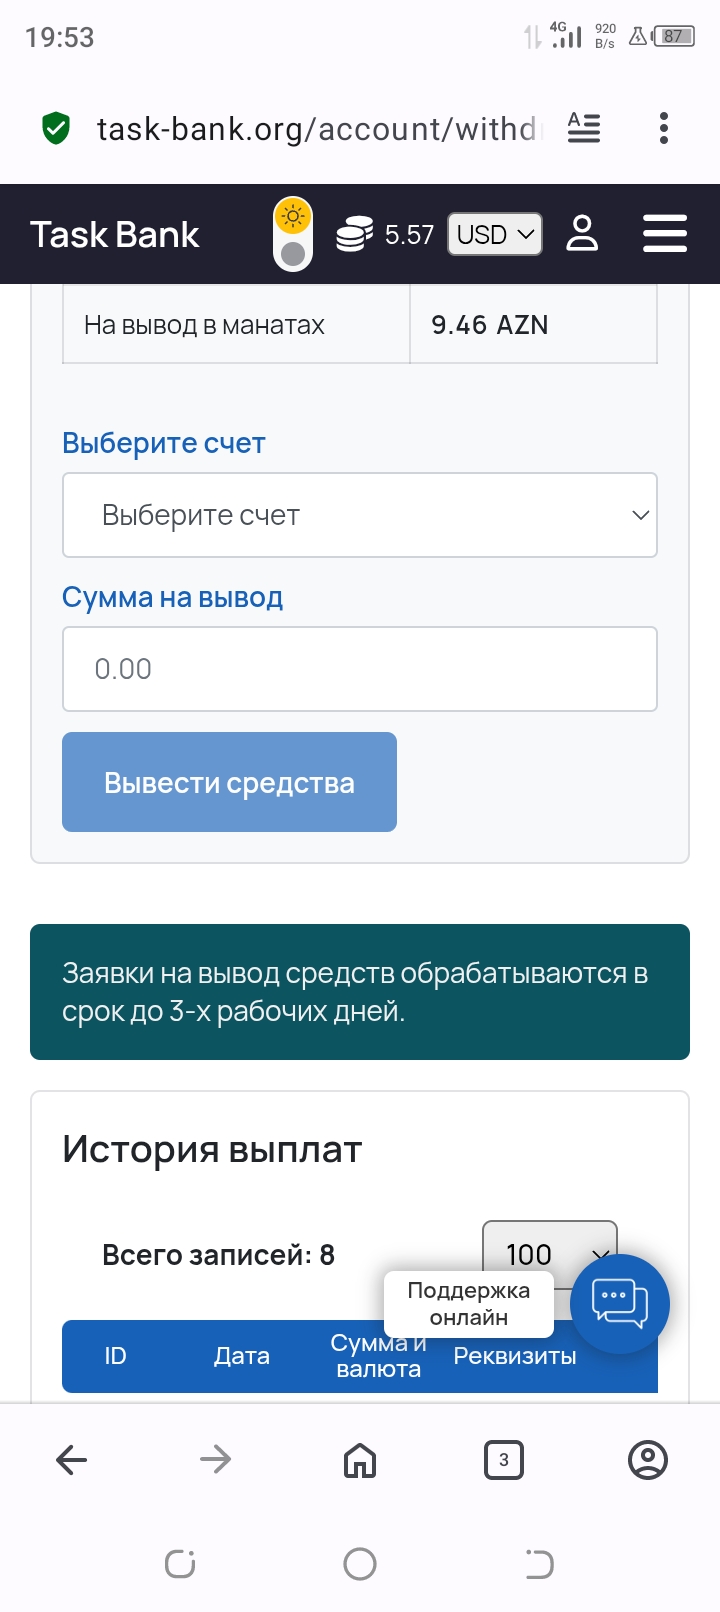This screenshot has width=720, height=1612.
Task: Open the browser account icon
Action: 647,1460
